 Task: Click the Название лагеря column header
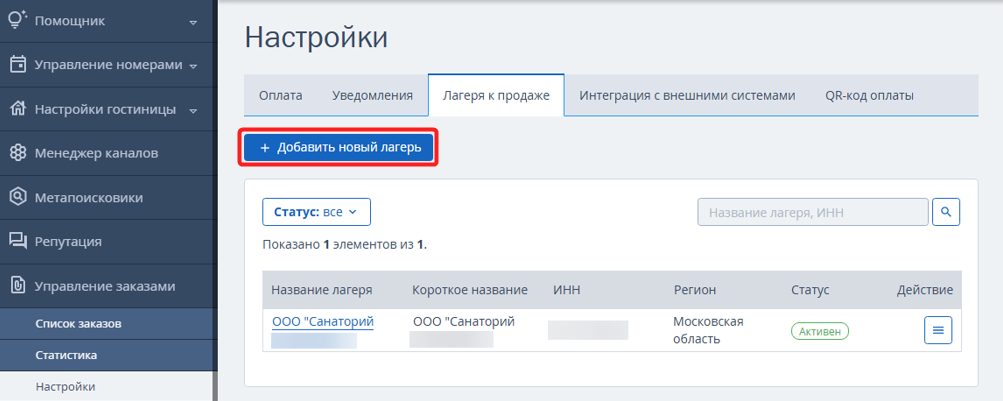(x=322, y=290)
